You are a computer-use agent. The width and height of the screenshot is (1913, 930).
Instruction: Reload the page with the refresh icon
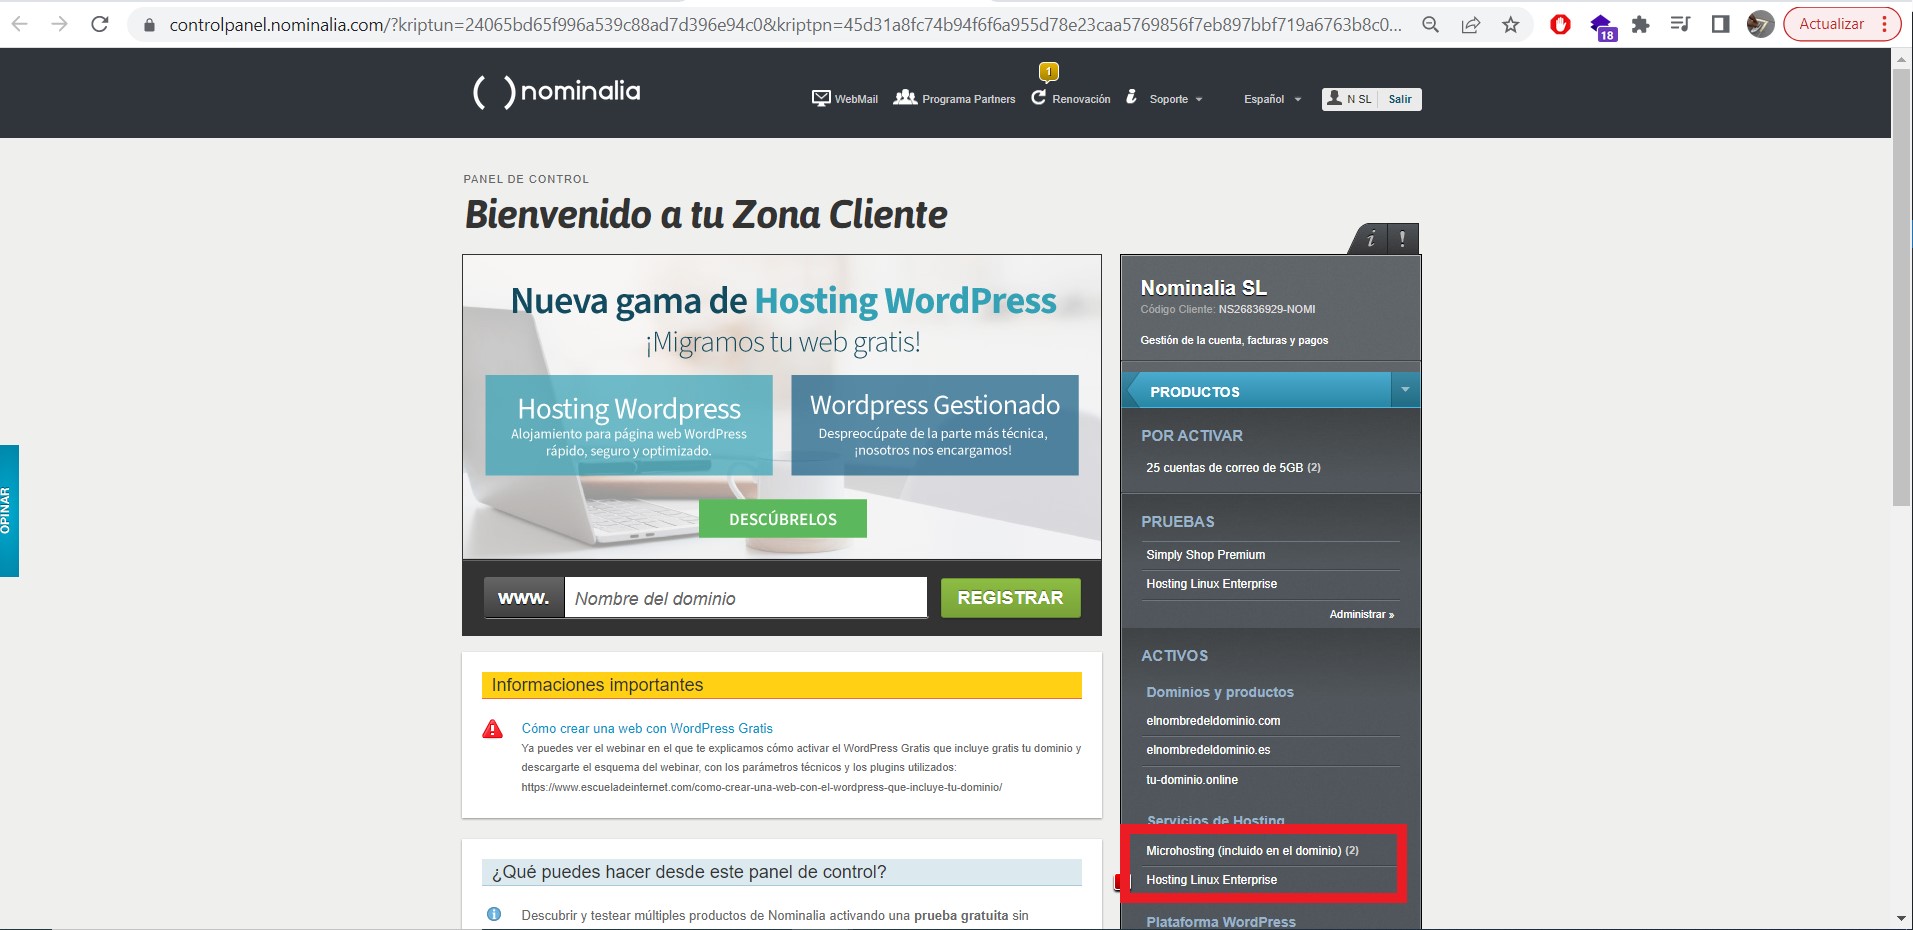pos(99,24)
